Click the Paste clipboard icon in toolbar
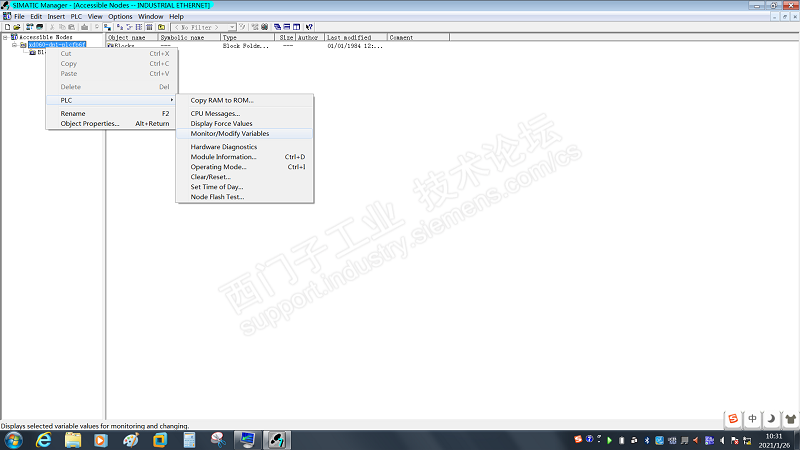800x450 pixels. click(71, 27)
